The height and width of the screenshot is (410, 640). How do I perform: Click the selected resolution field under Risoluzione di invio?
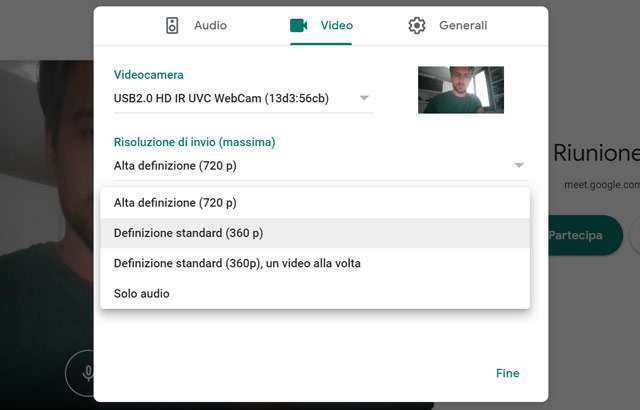point(300,165)
